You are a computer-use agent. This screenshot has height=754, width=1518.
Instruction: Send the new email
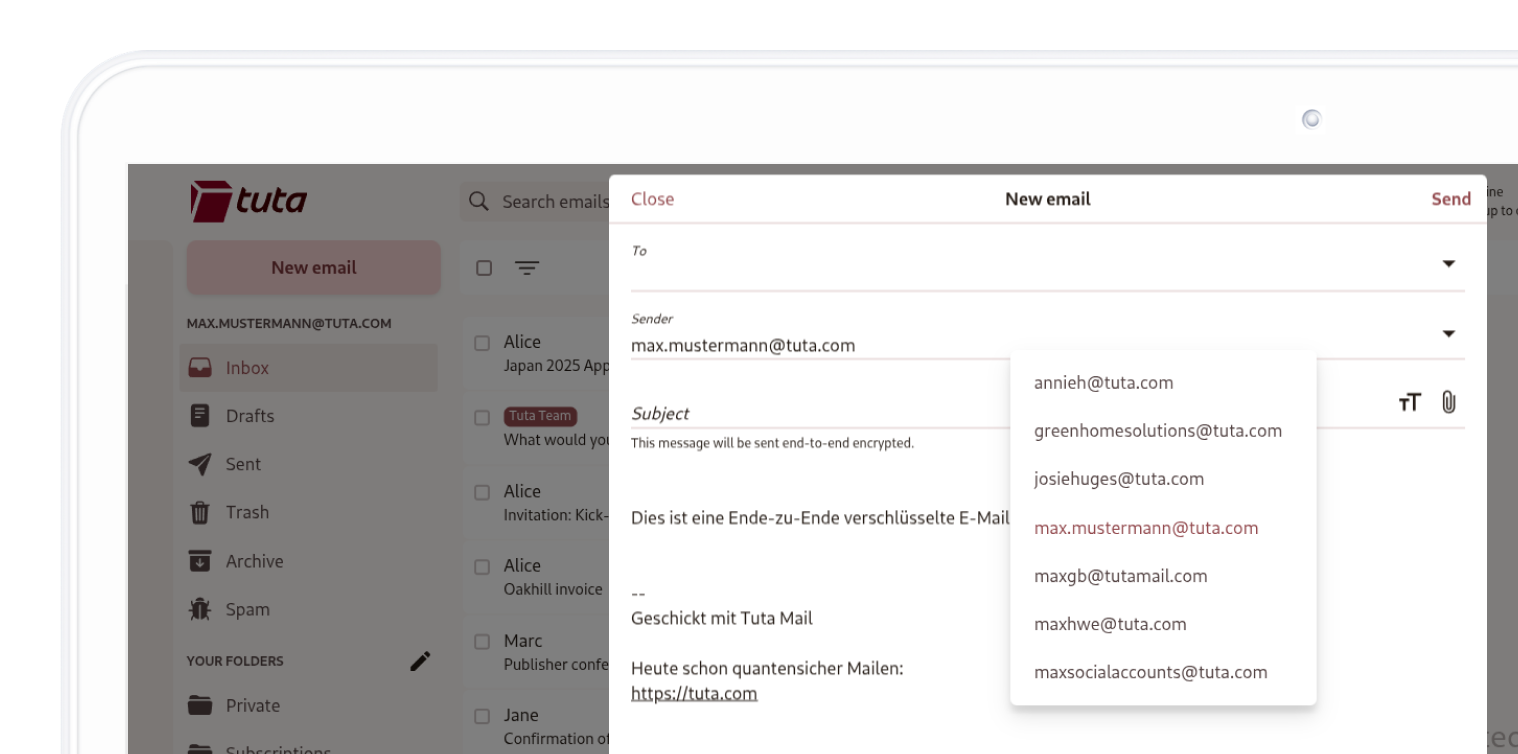coord(1451,199)
